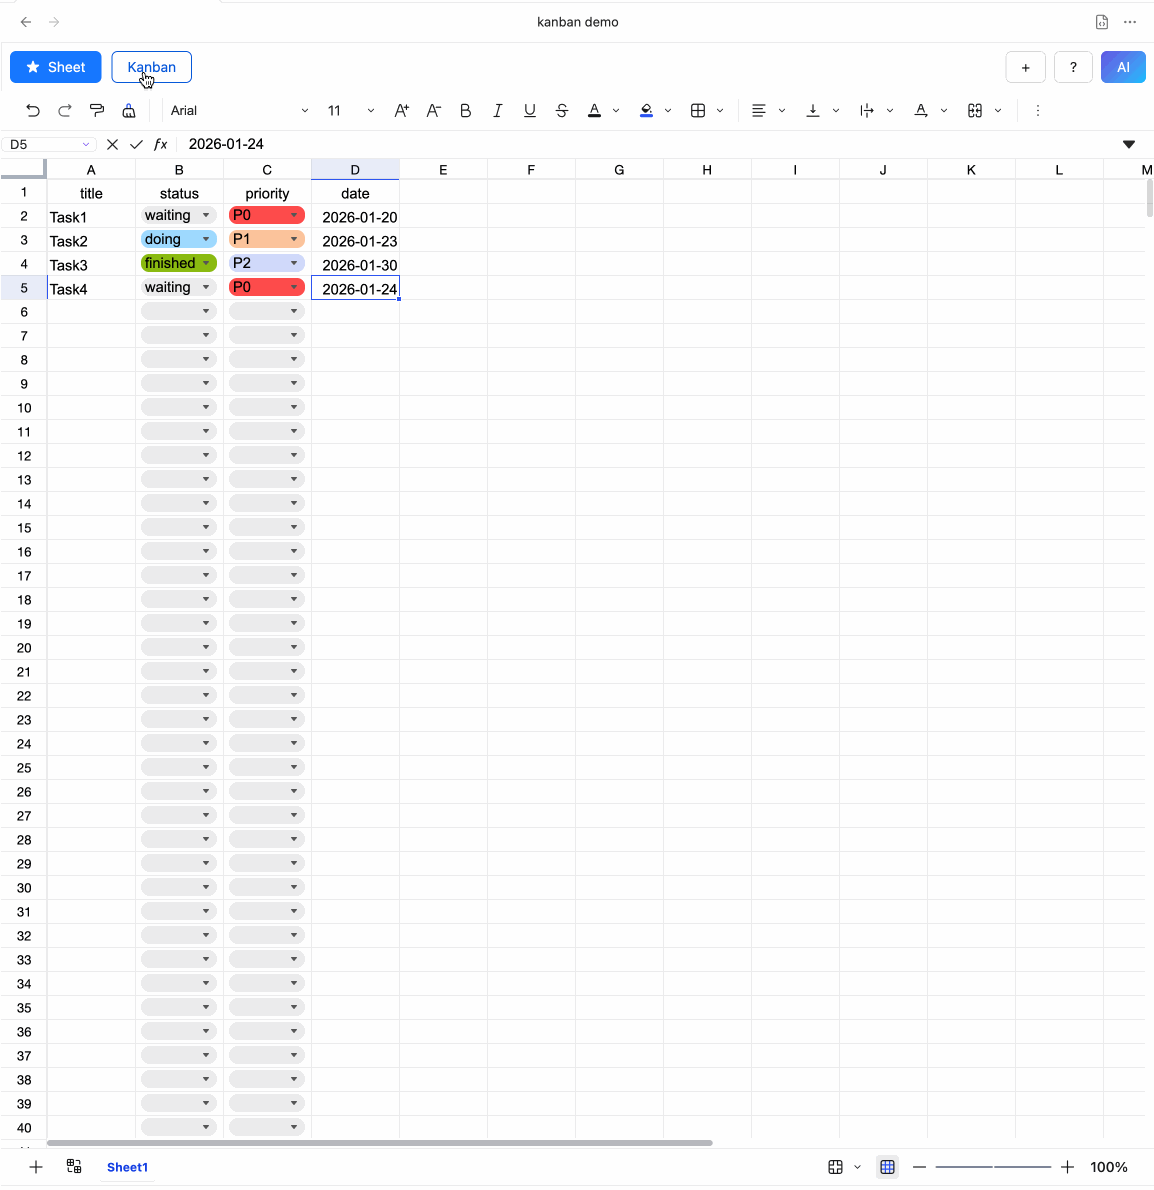Select the Sheet1 tab
The height and width of the screenshot is (1190, 1154).
tap(127, 1167)
